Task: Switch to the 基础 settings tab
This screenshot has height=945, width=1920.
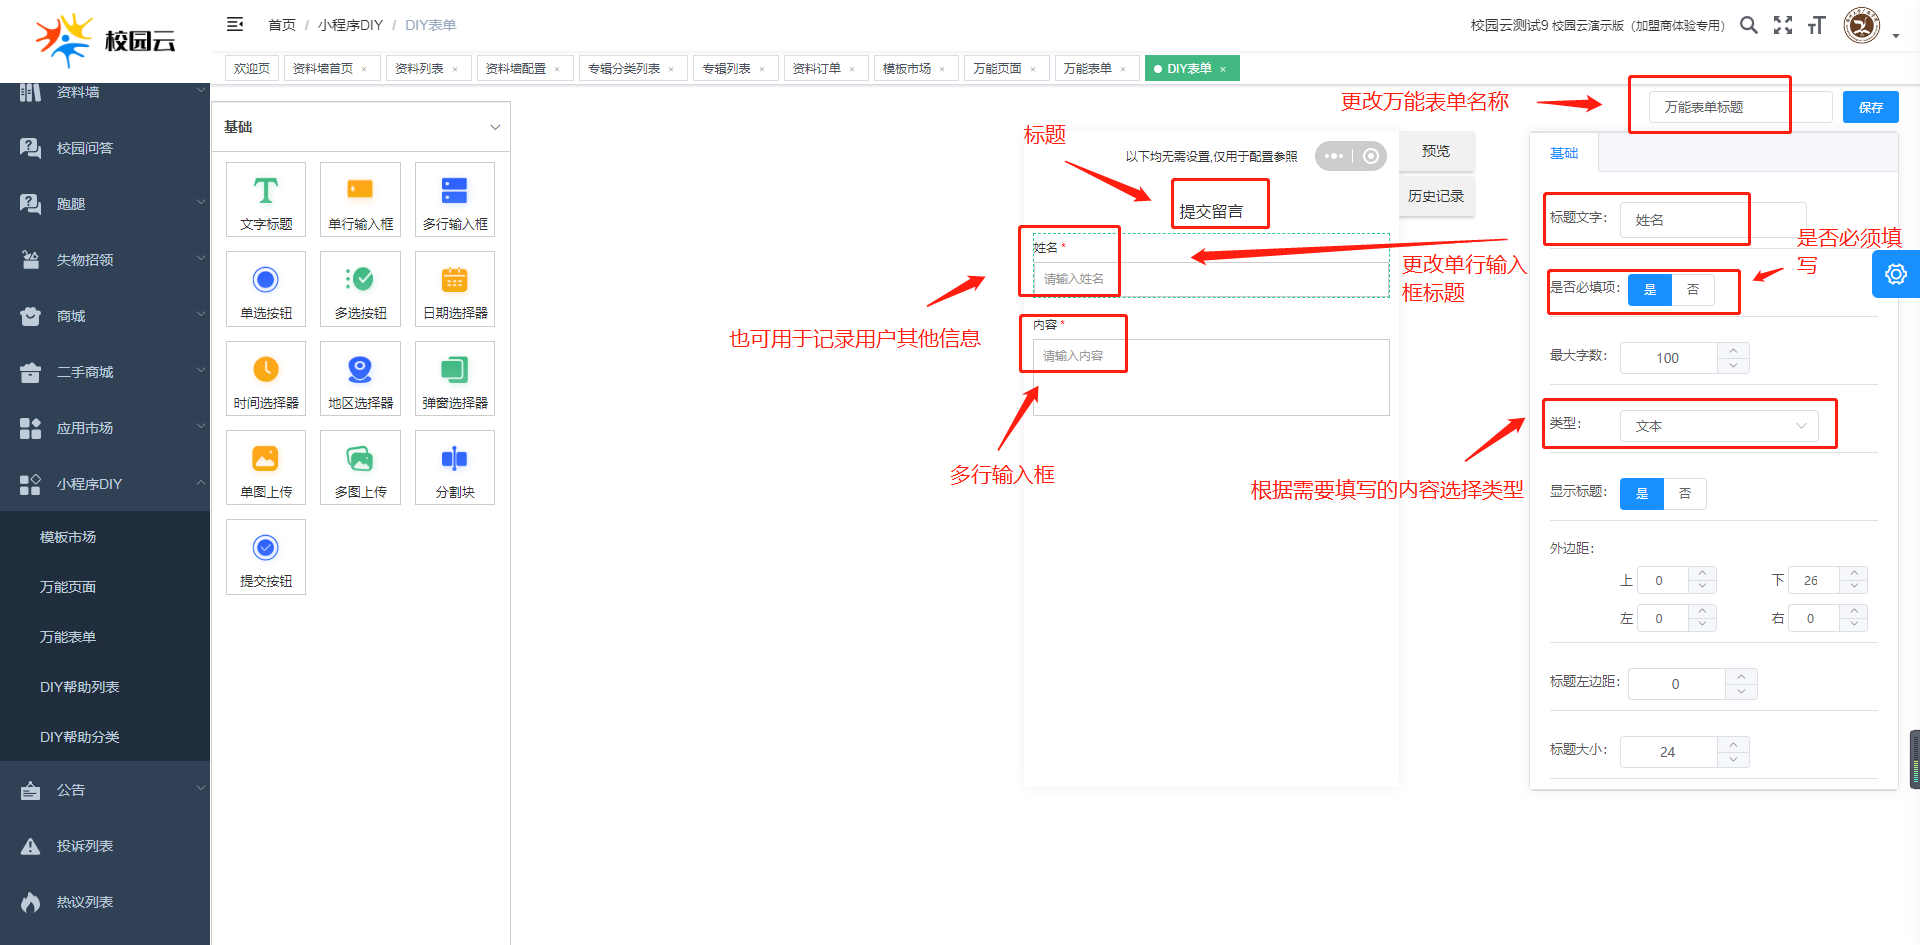Action: tap(1564, 153)
